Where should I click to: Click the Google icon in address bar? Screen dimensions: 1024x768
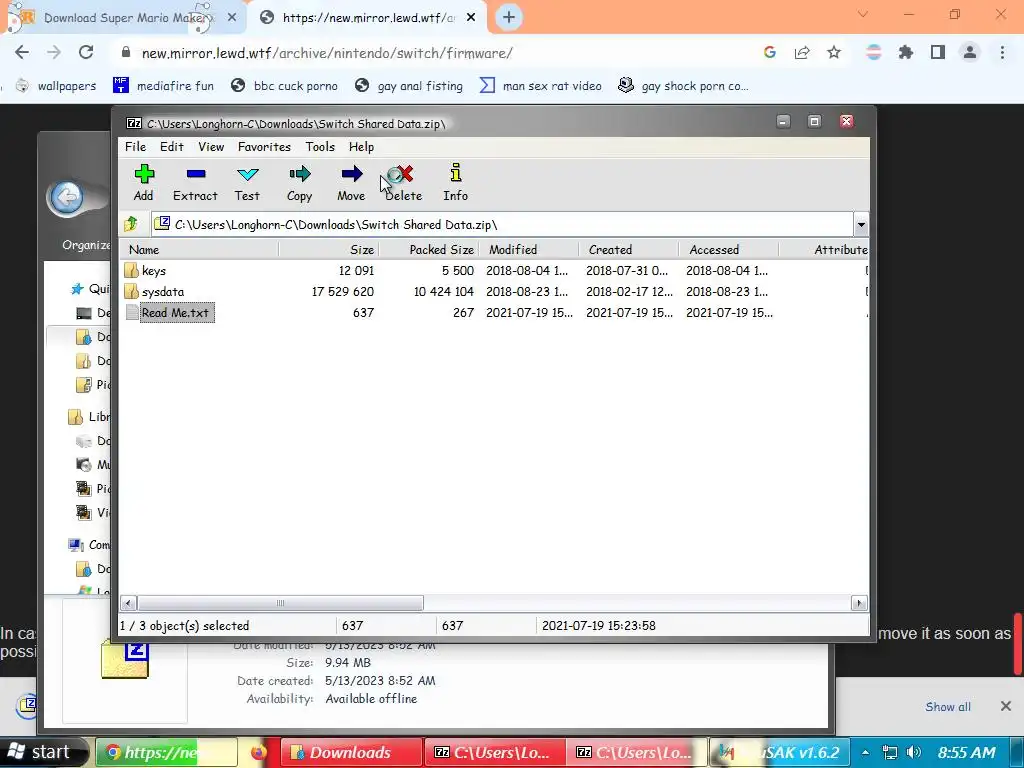[770, 52]
